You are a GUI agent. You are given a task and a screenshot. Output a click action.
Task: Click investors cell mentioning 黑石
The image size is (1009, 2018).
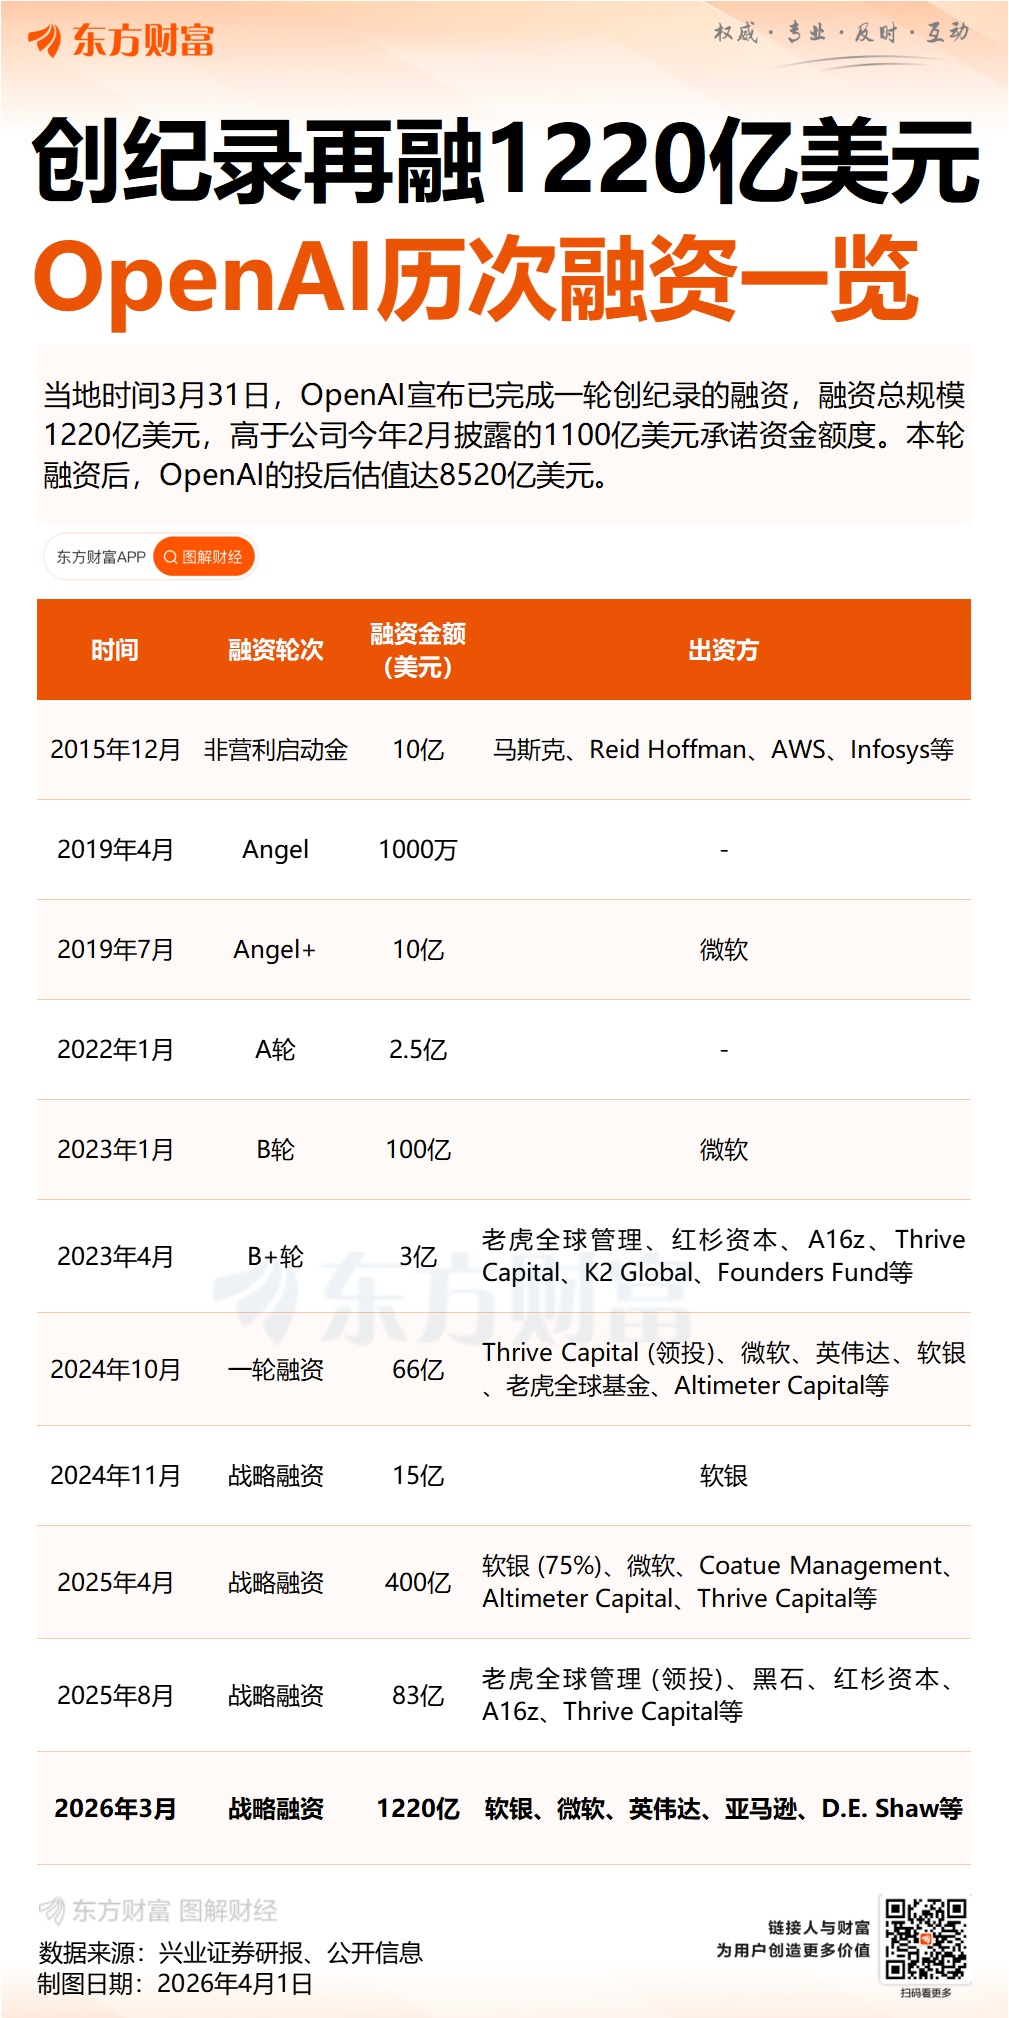pyautogui.click(x=720, y=1695)
